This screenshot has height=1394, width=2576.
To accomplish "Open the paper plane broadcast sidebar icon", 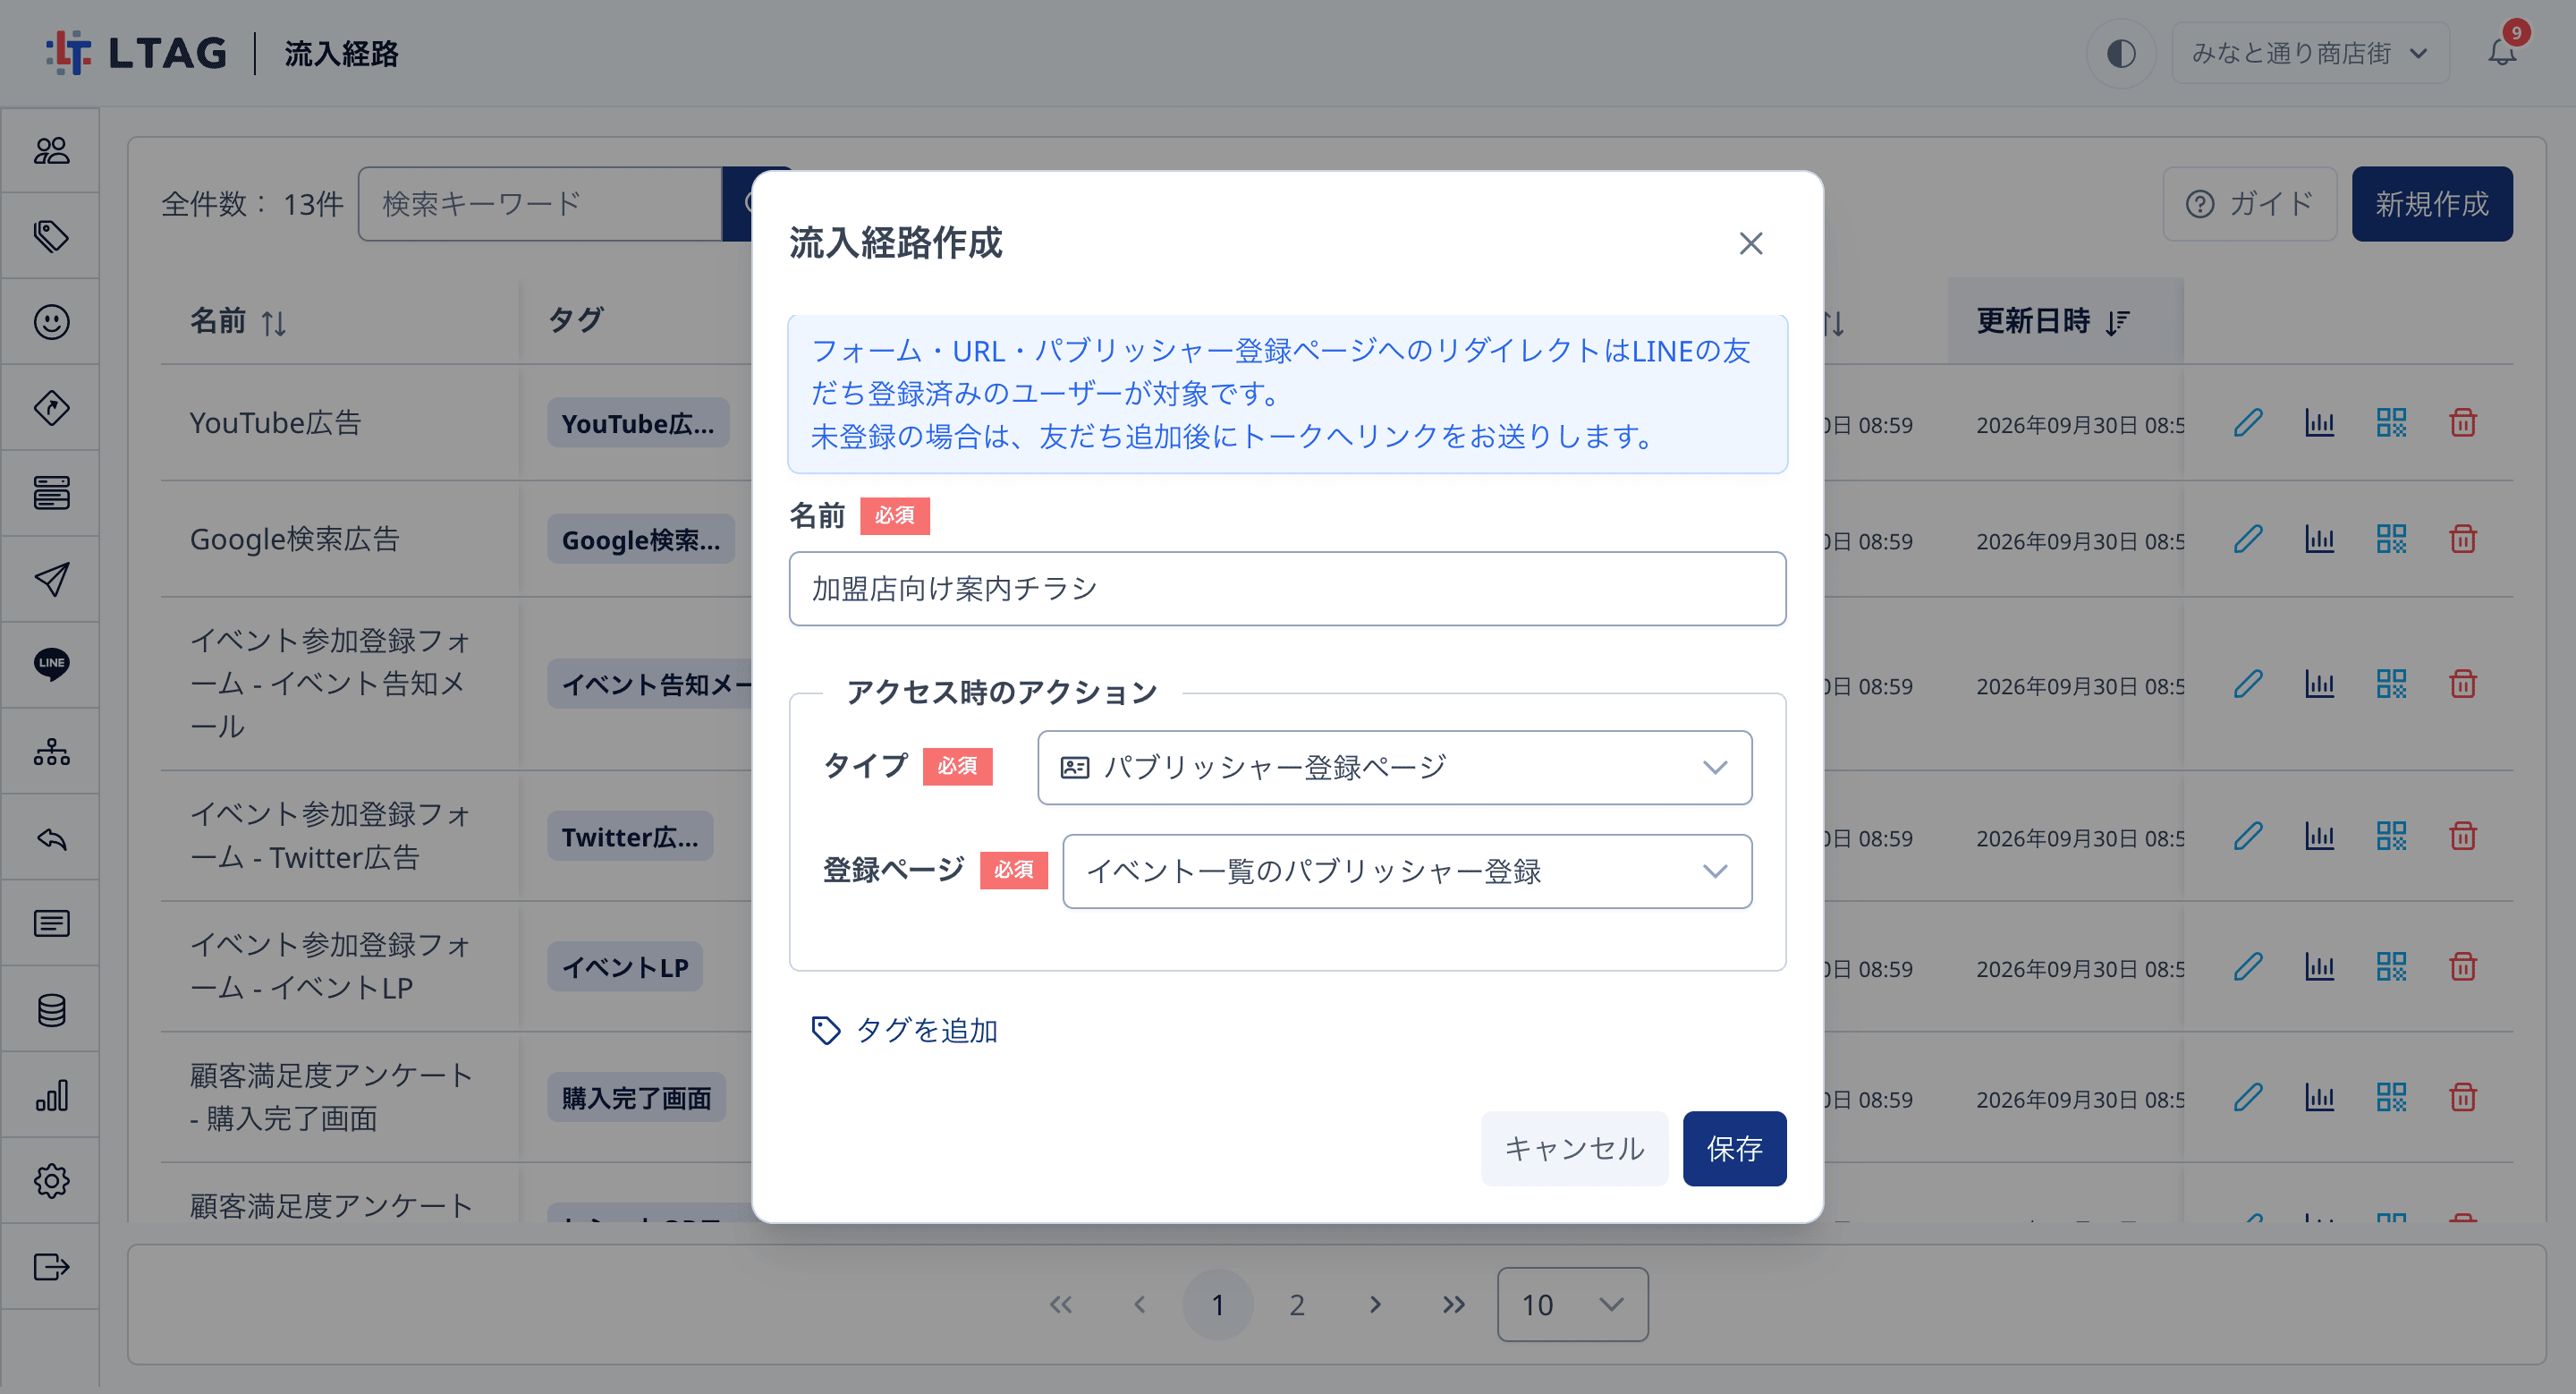I will click(51, 579).
